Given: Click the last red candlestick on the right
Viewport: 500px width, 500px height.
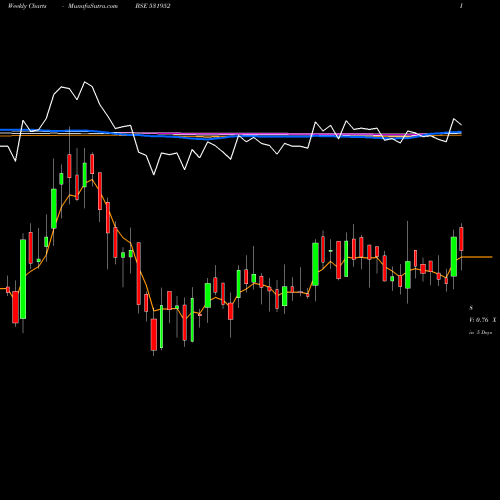Looking at the screenshot, I should click(461, 239).
